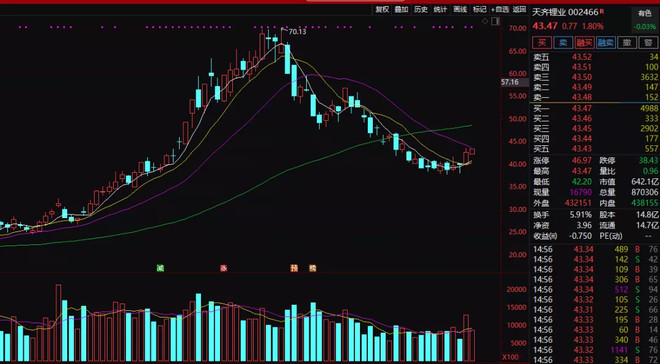This screenshot has height=364, width=660.
Task: Select the 标记 mark toolbar item
Action: [x=479, y=9]
